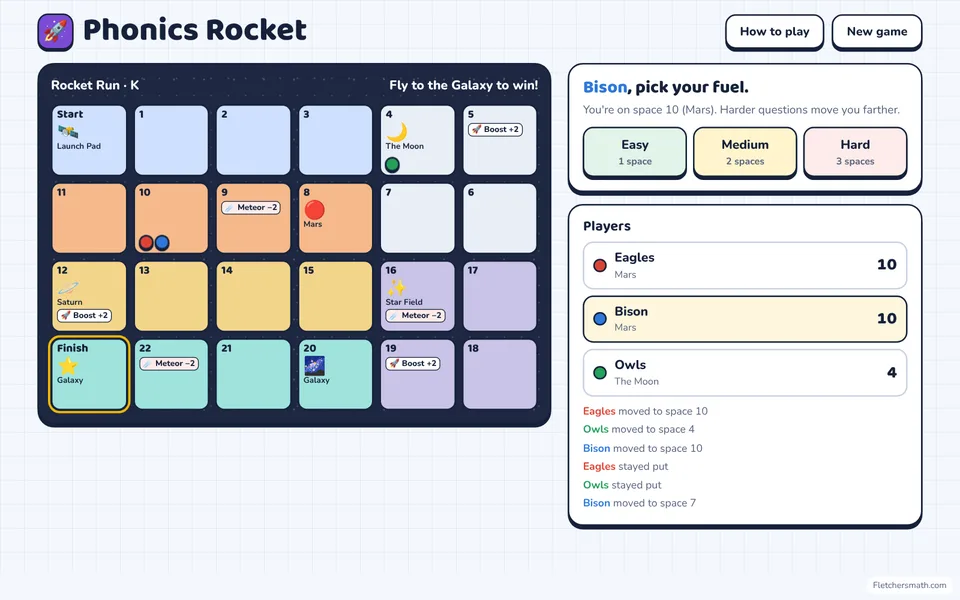Click board space 13

point(171,296)
